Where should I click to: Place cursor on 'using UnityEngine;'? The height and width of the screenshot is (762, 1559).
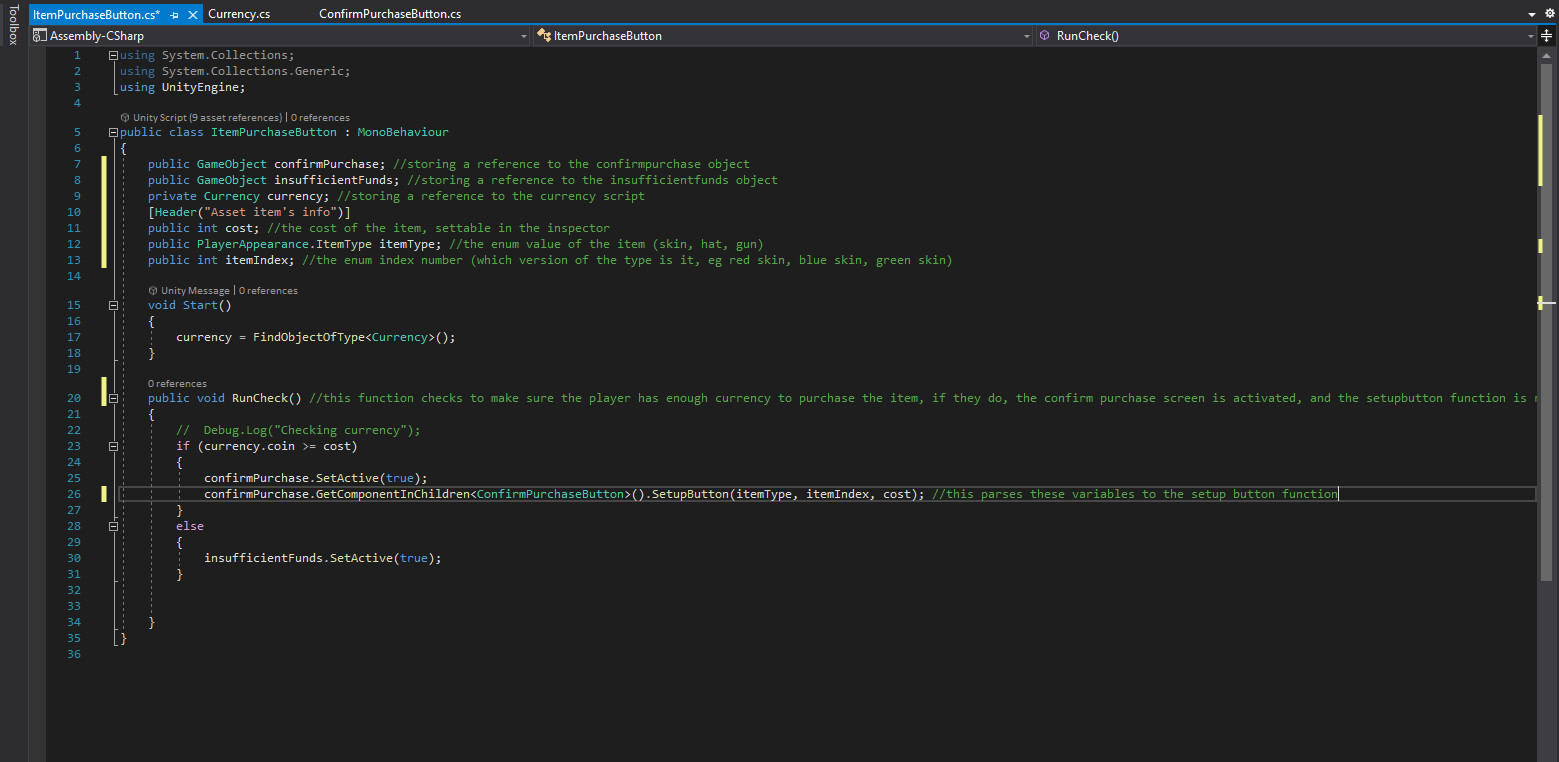tap(182, 87)
